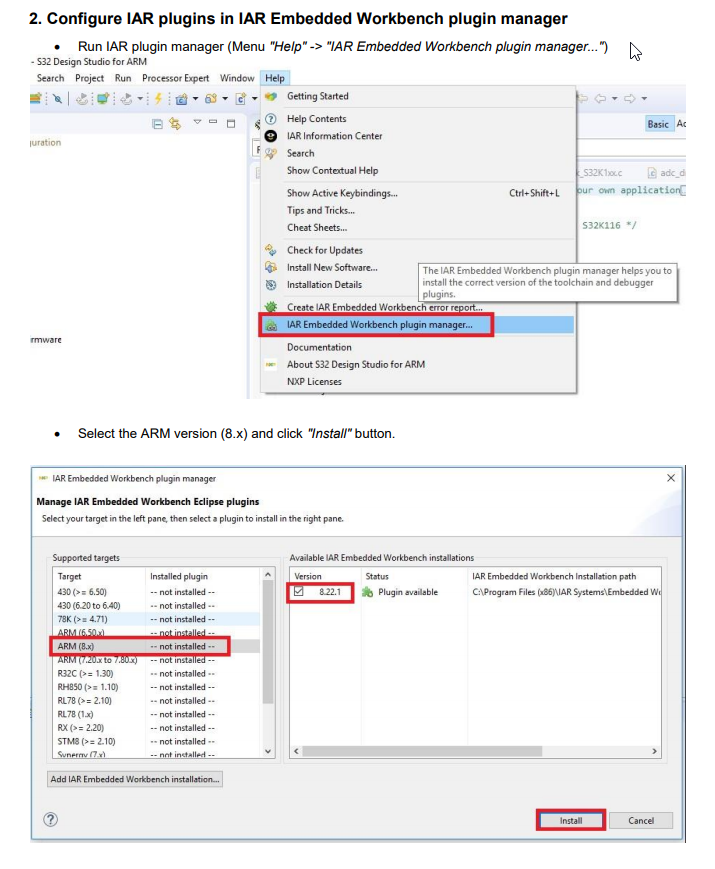
Task: Click the green bug error report icon
Action: coord(270,306)
